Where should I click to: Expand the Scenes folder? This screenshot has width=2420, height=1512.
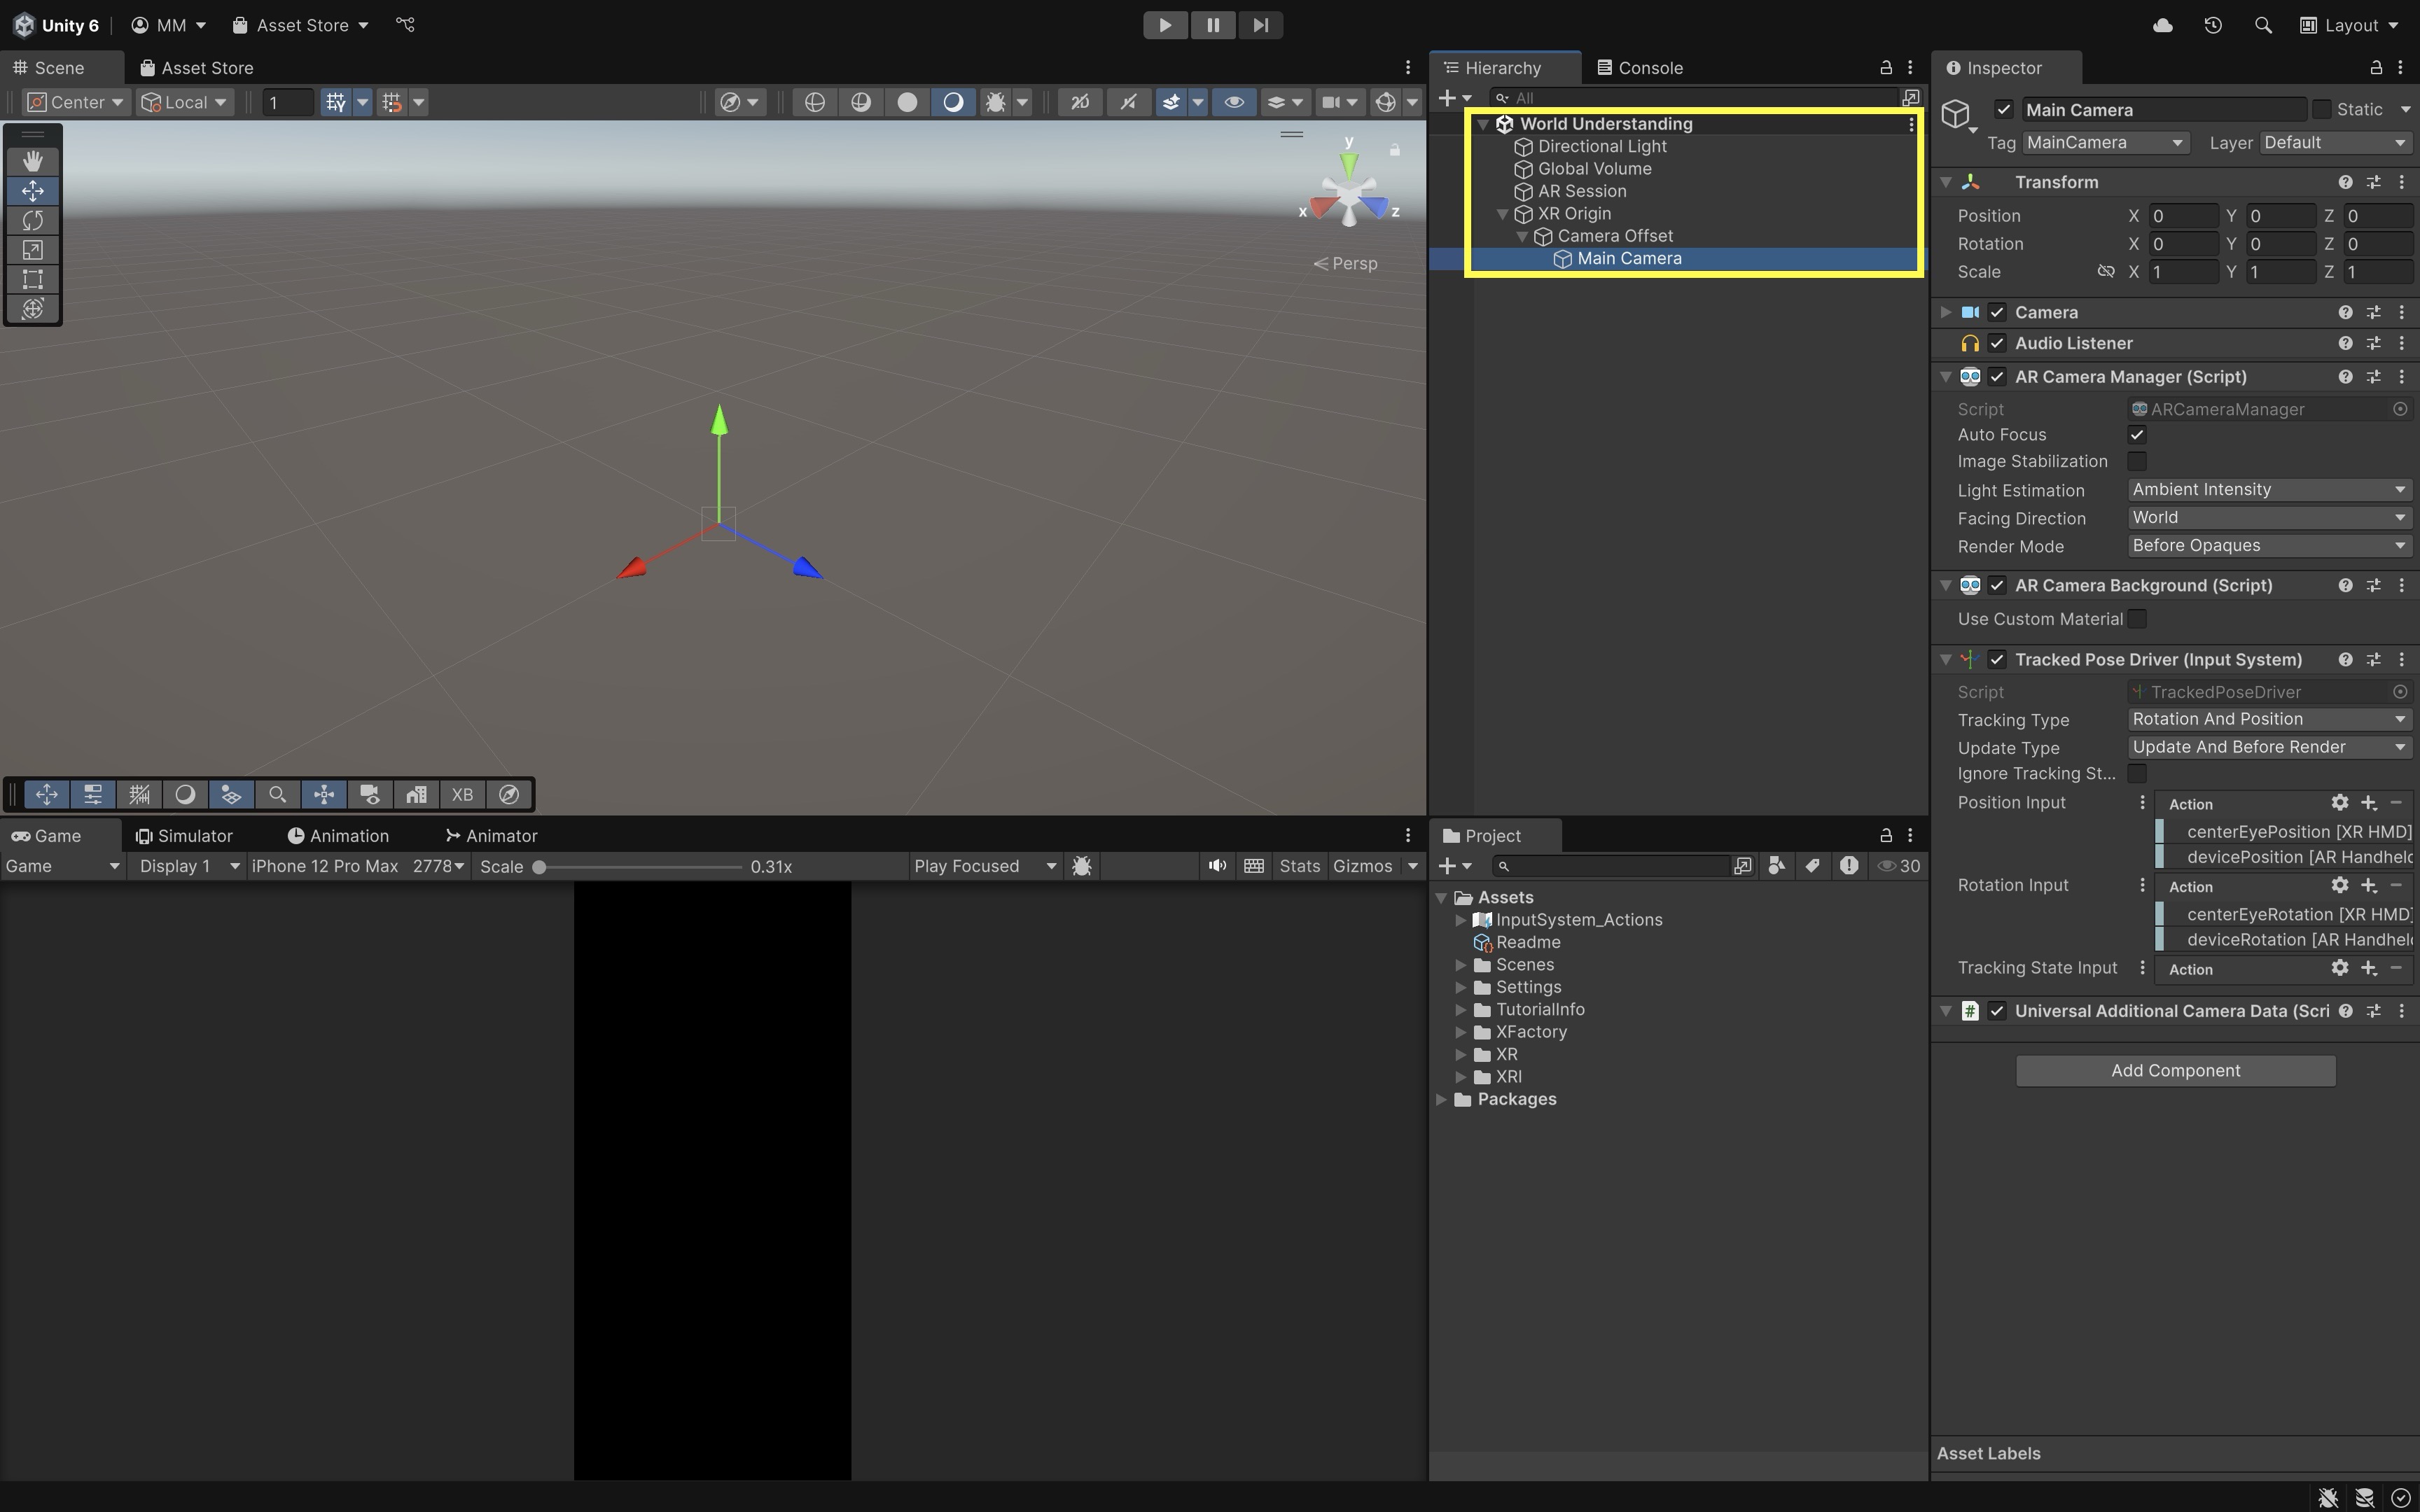coord(1461,965)
